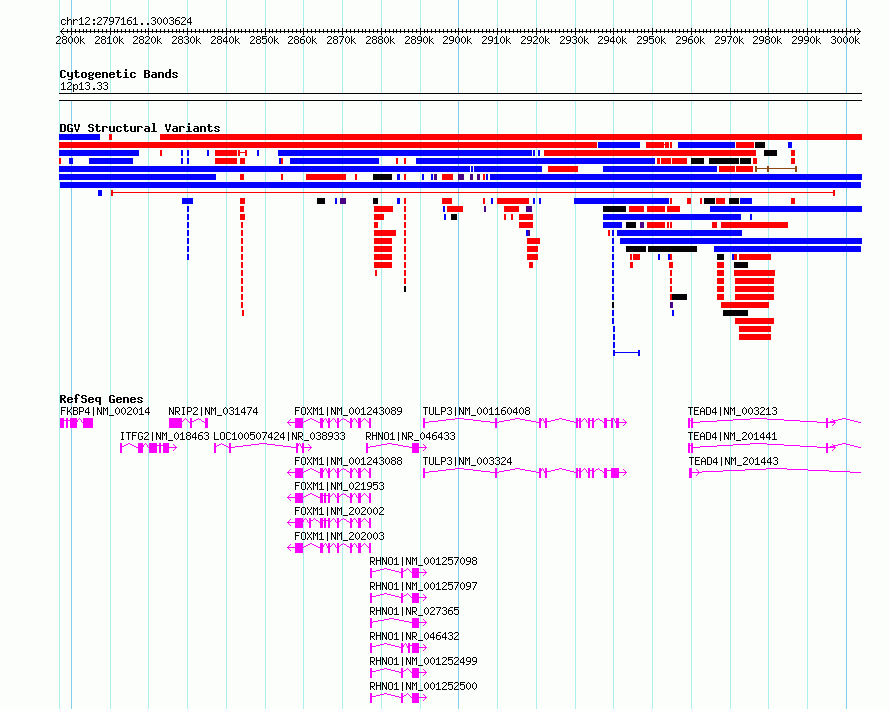890x709 pixels.
Task: Click the 2960k ruler position label
Action: 690,40
